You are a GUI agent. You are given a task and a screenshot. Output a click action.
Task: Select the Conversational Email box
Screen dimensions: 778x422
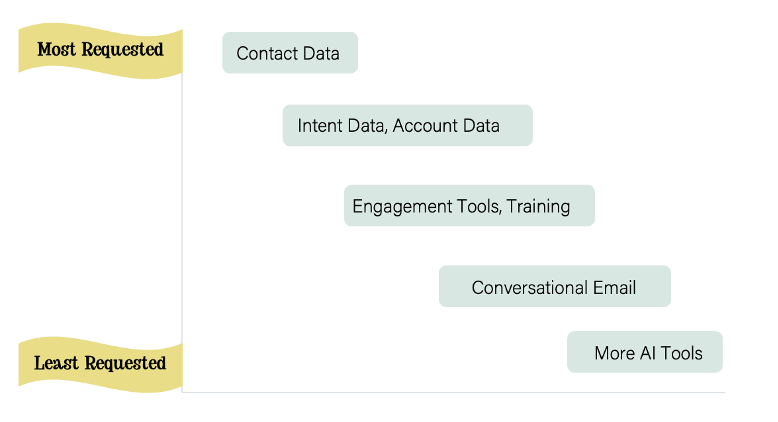tap(555, 286)
